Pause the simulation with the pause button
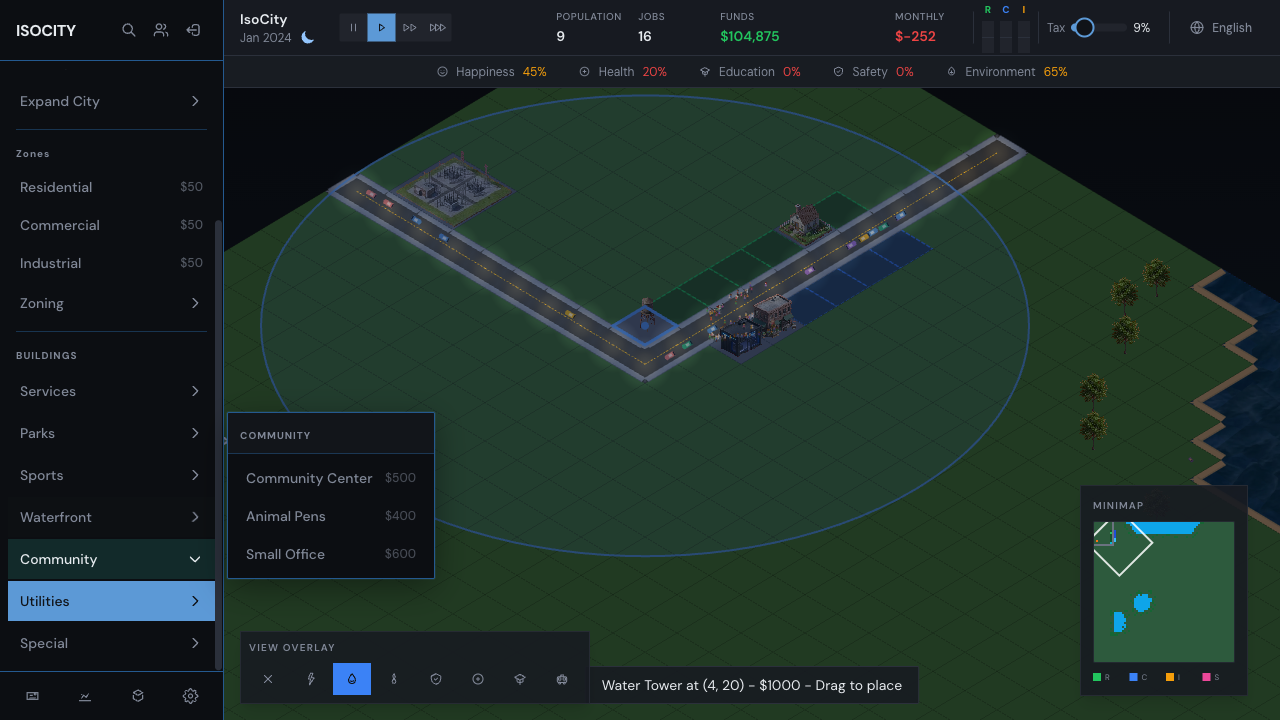Viewport: 1280px width, 720px height. [x=353, y=27]
